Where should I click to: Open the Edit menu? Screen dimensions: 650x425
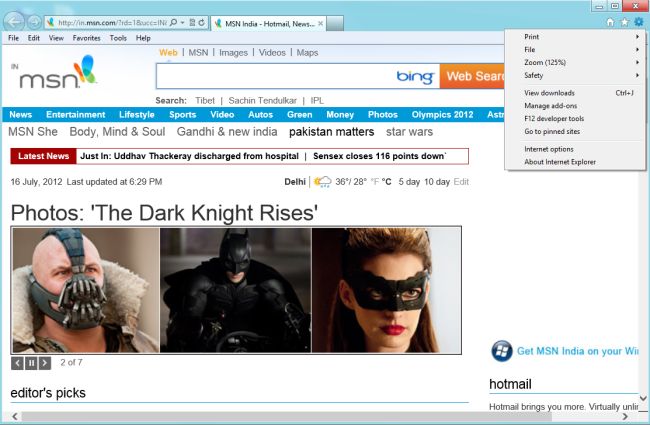tap(34, 38)
